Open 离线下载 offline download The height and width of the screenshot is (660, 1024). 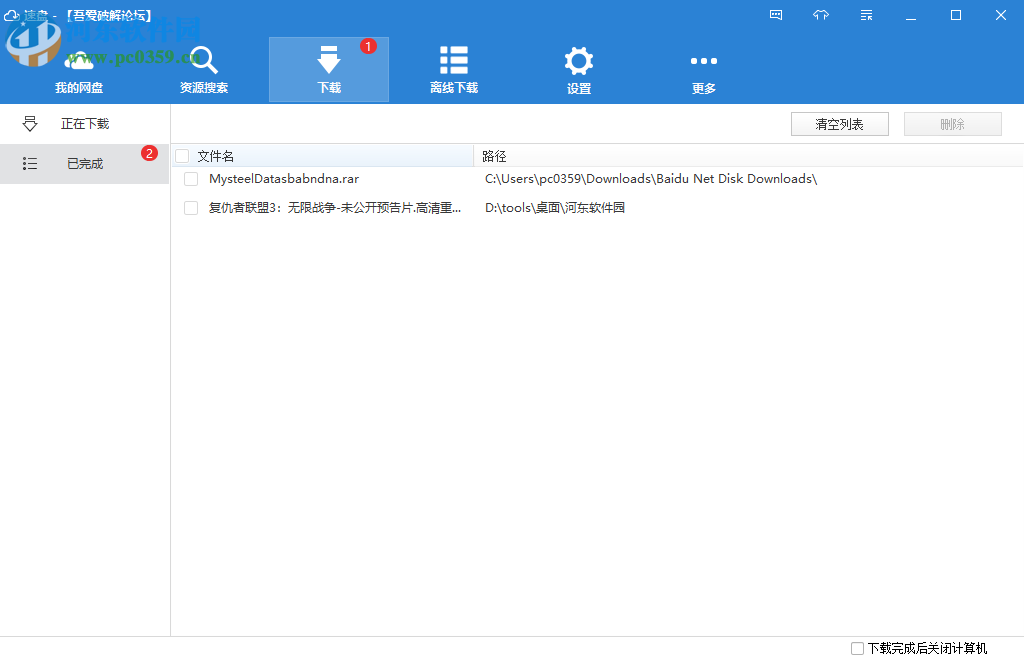[x=453, y=68]
